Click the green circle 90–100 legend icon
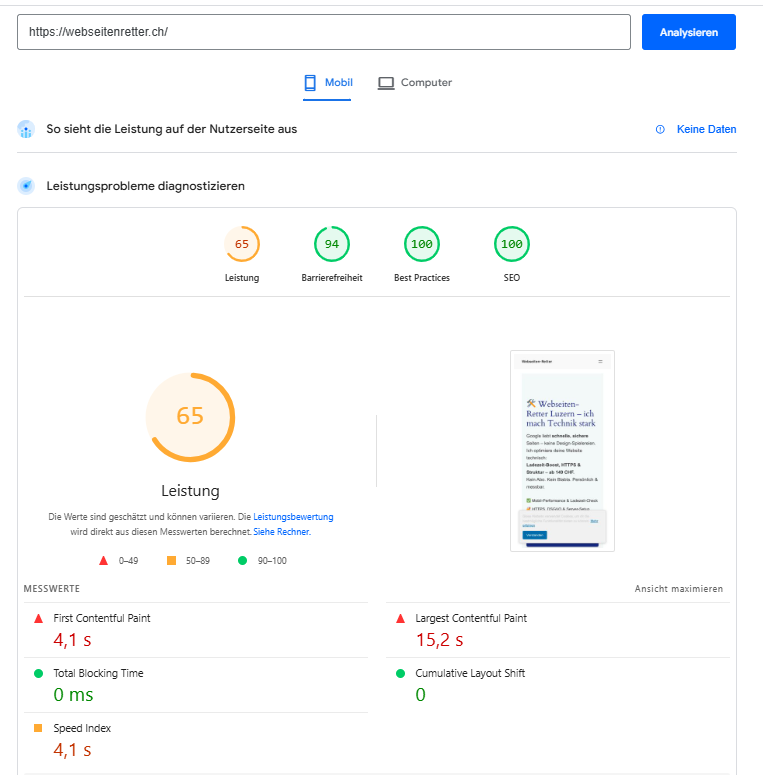The height and width of the screenshot is (775, 763). pyautogui.click(x=242, y=560)
